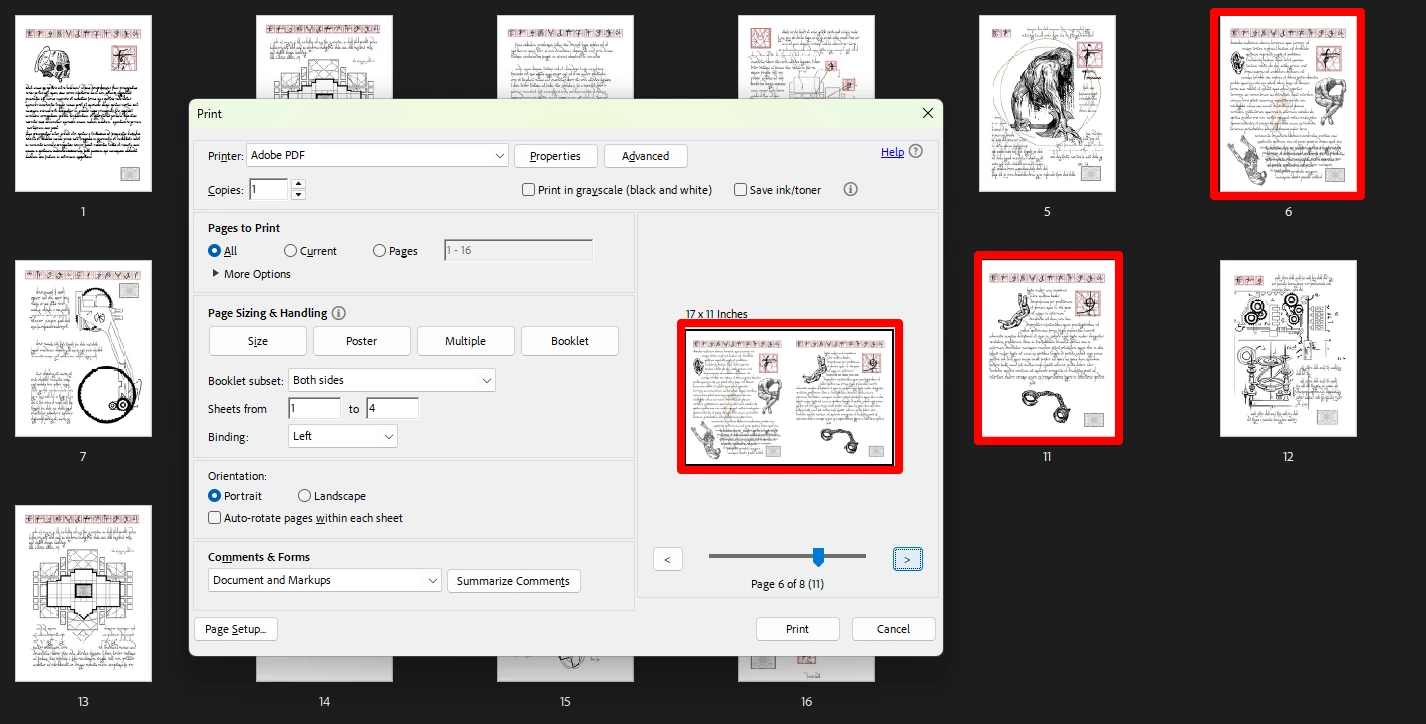Select page 6 thumbnail

pyautogui.click(x=1288, y=104)
